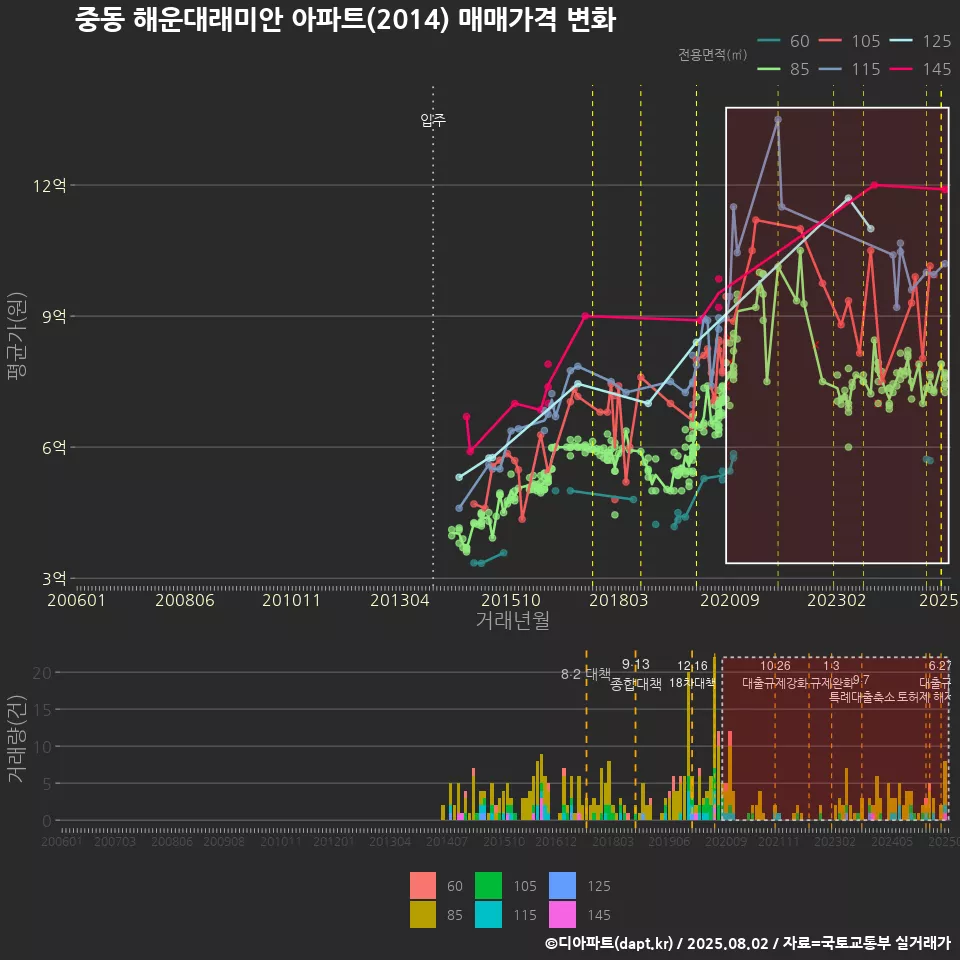Click the '2025.08.02' date in footer
960x960 pixels.
727,943
